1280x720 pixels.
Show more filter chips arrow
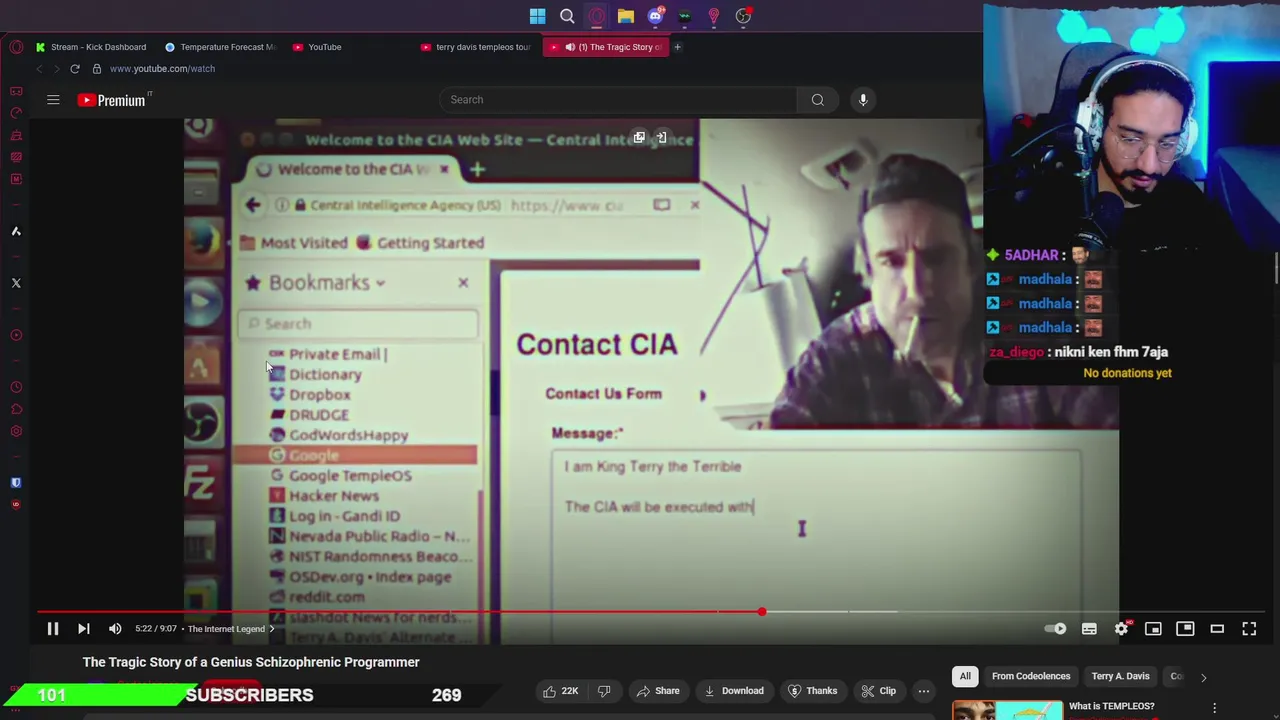(x=1203, y=677)
